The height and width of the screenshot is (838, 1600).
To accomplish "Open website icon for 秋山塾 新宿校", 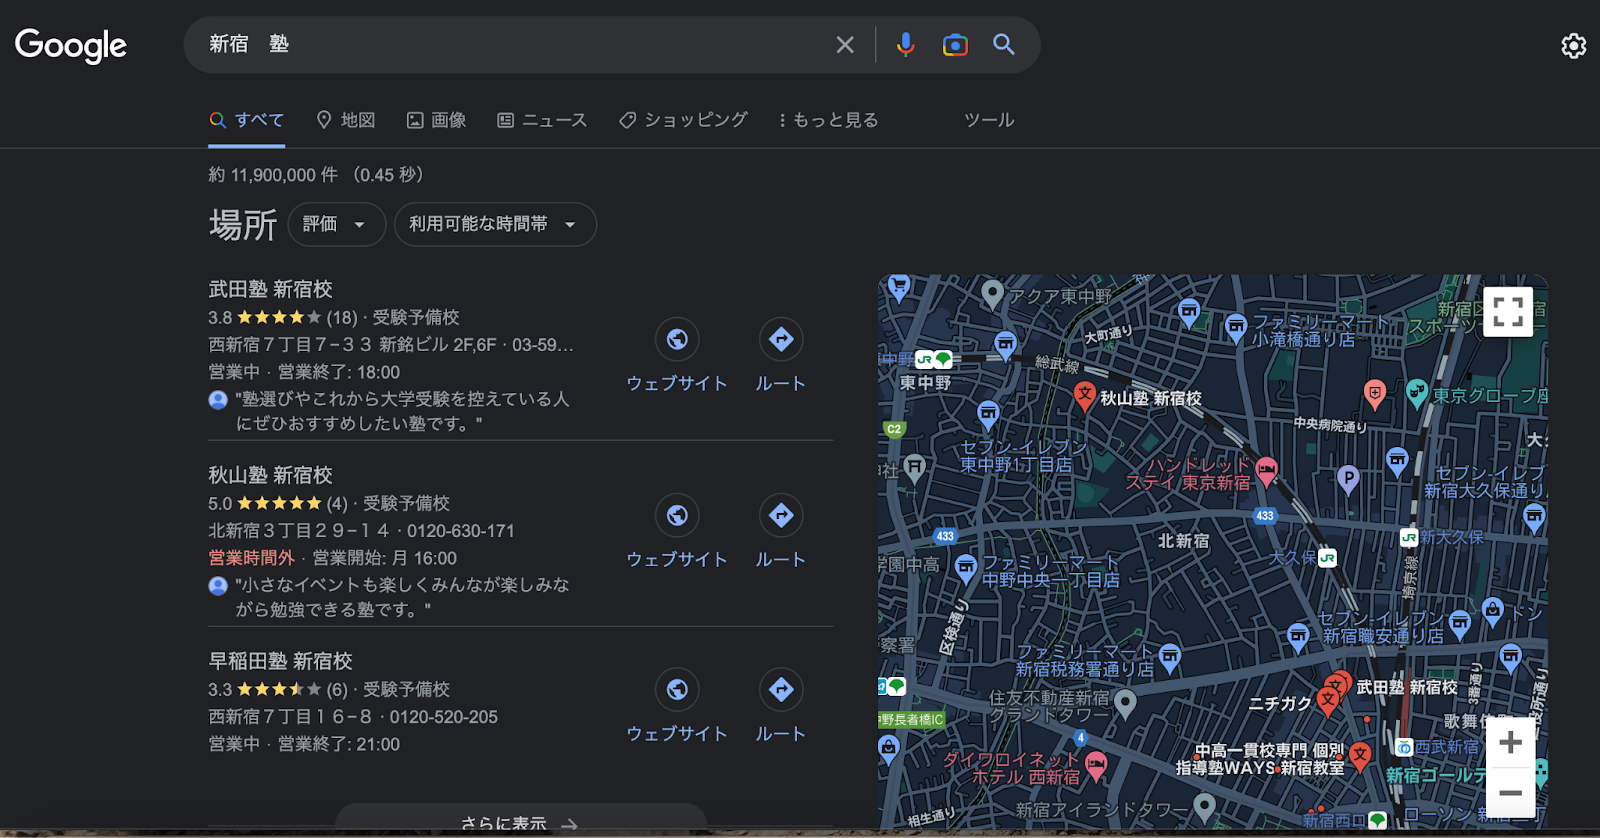I will point(677,516).
